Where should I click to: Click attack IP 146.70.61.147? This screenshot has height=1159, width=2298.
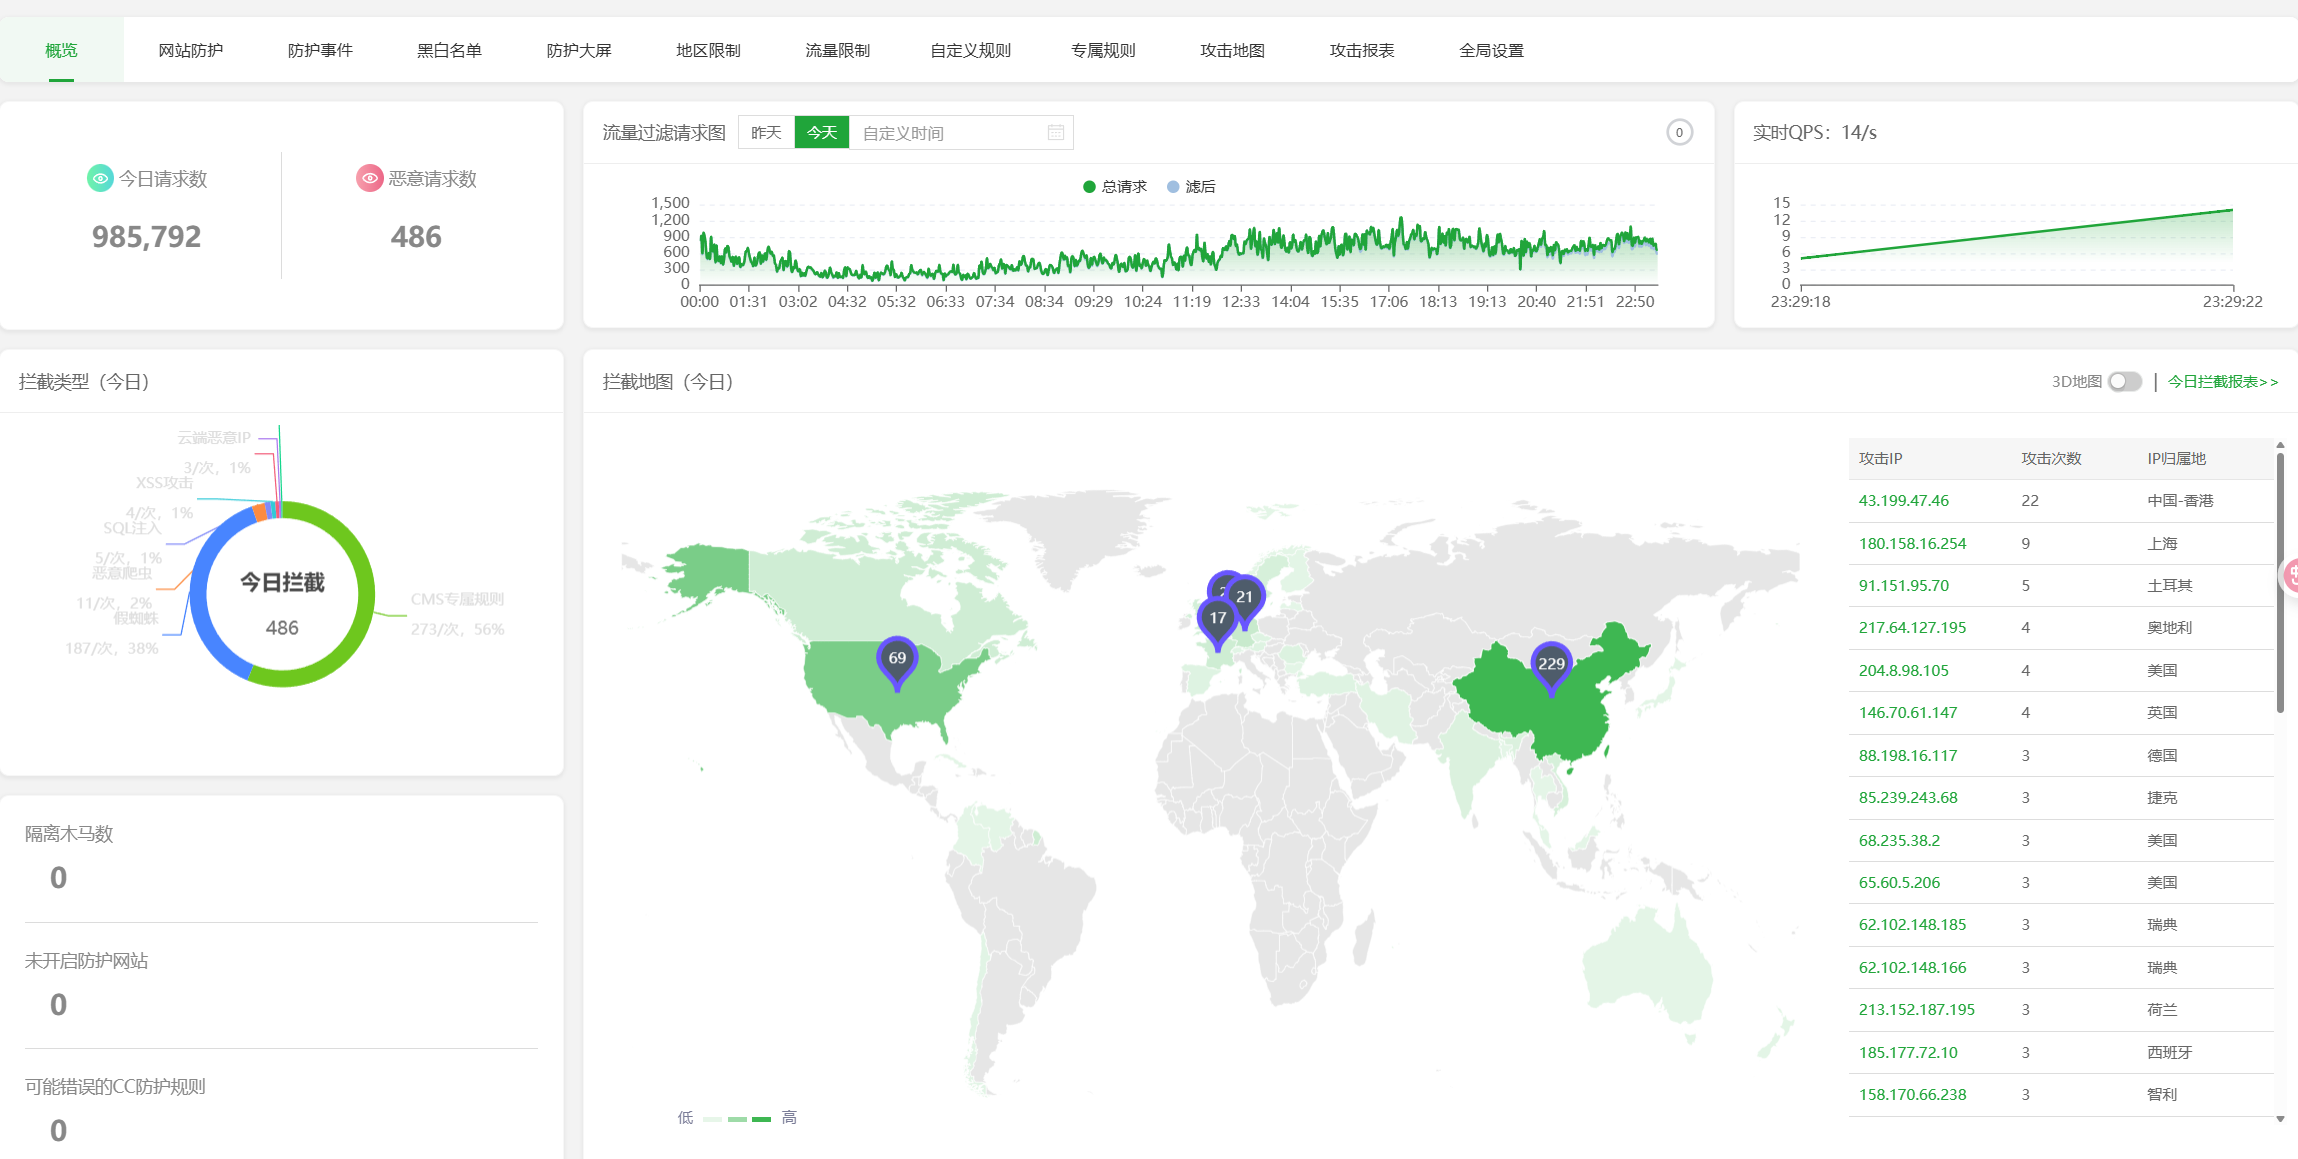[1908, 713]
